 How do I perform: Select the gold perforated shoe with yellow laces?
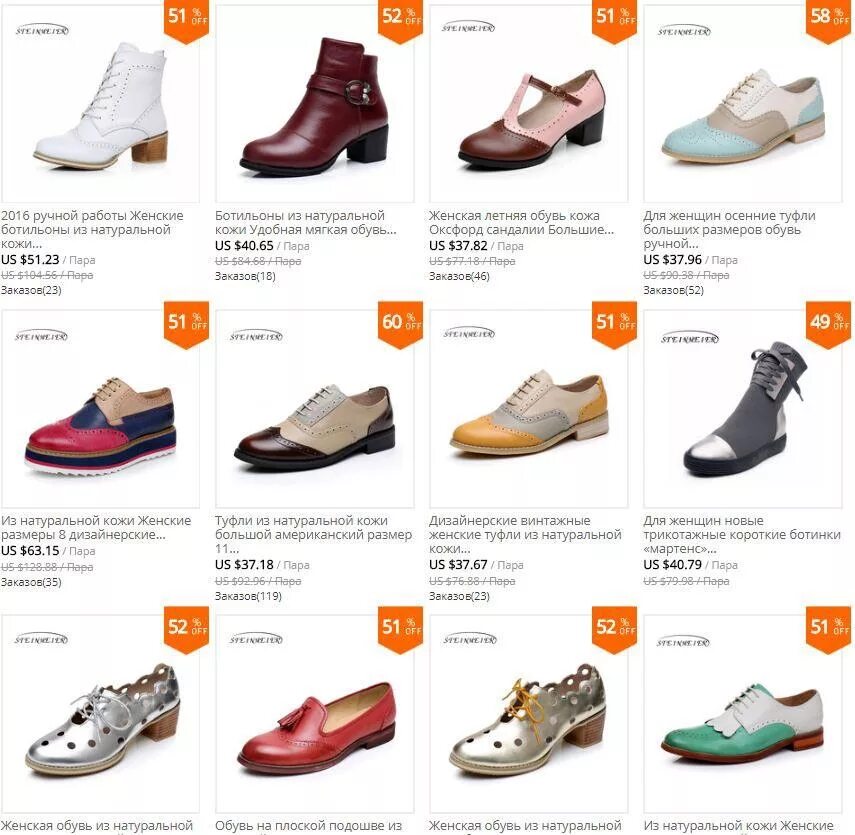pos(528,714)
